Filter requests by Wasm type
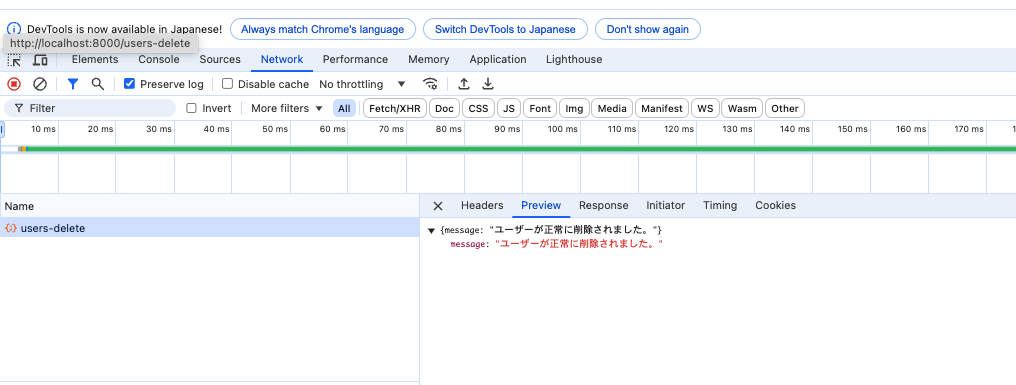 point(742,108)
